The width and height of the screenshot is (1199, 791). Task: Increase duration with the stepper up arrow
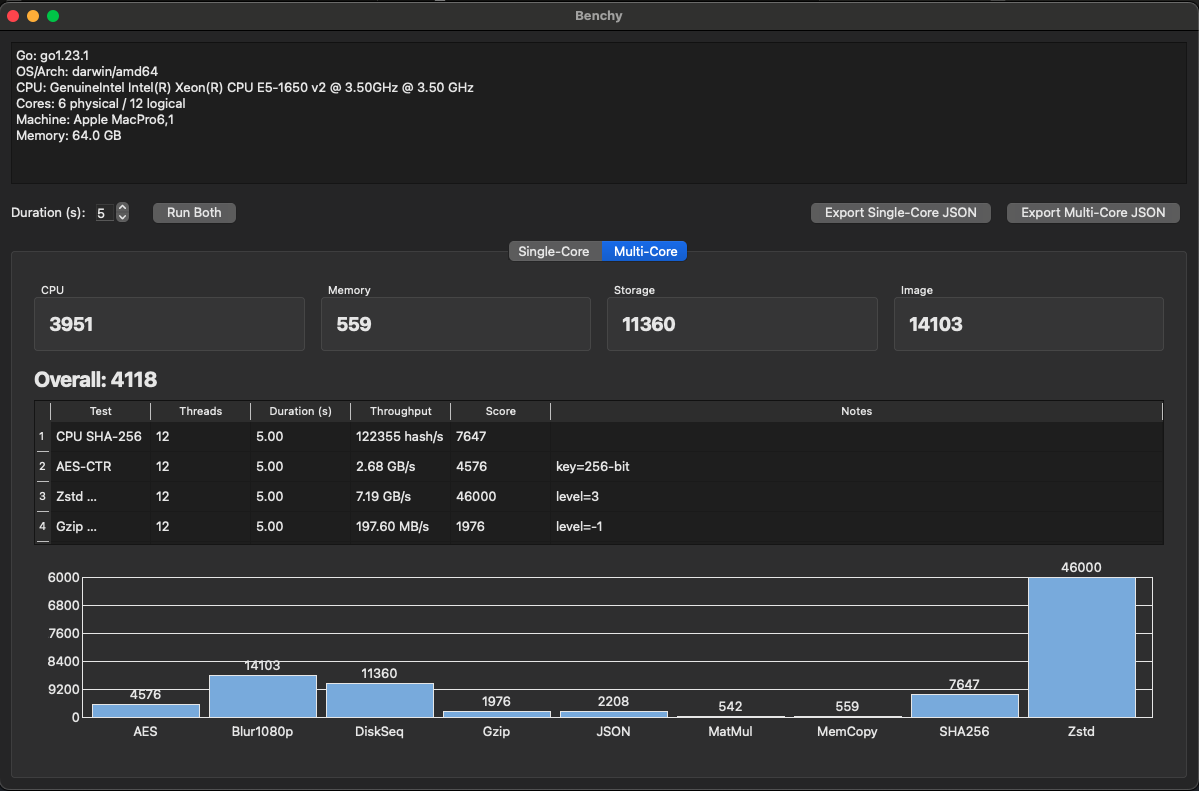[123, 208]
